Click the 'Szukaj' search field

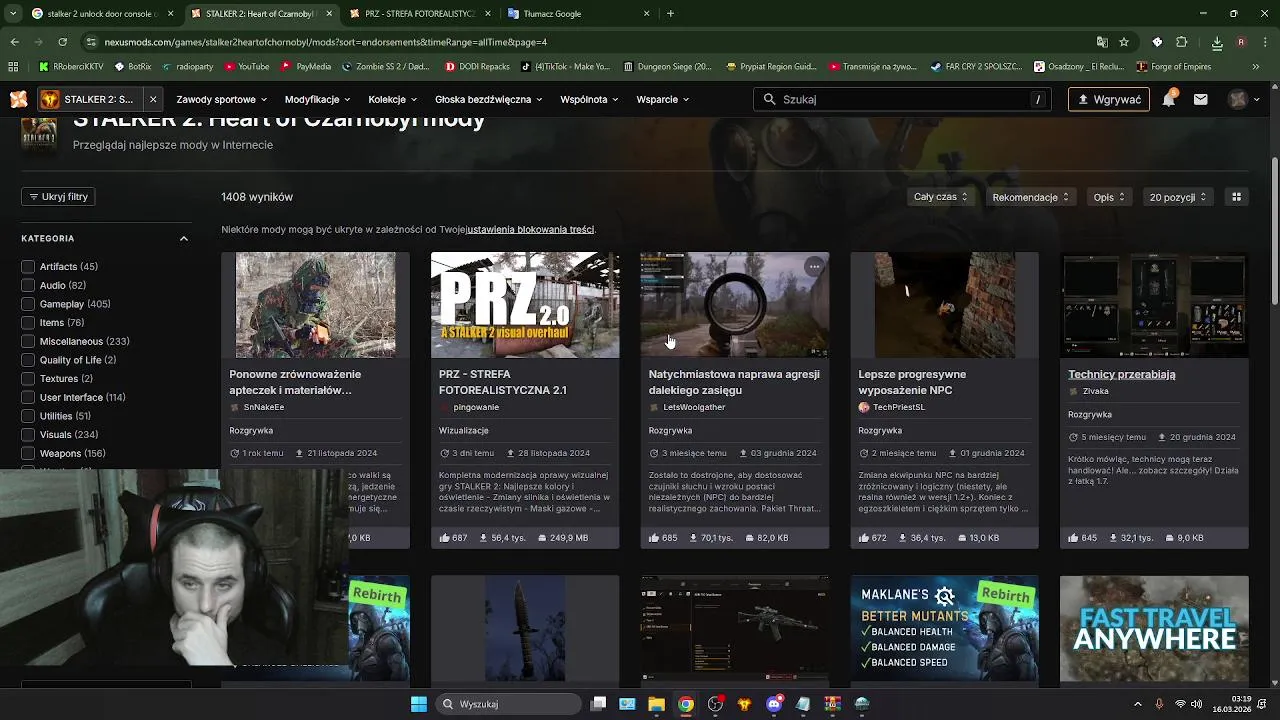903,99
